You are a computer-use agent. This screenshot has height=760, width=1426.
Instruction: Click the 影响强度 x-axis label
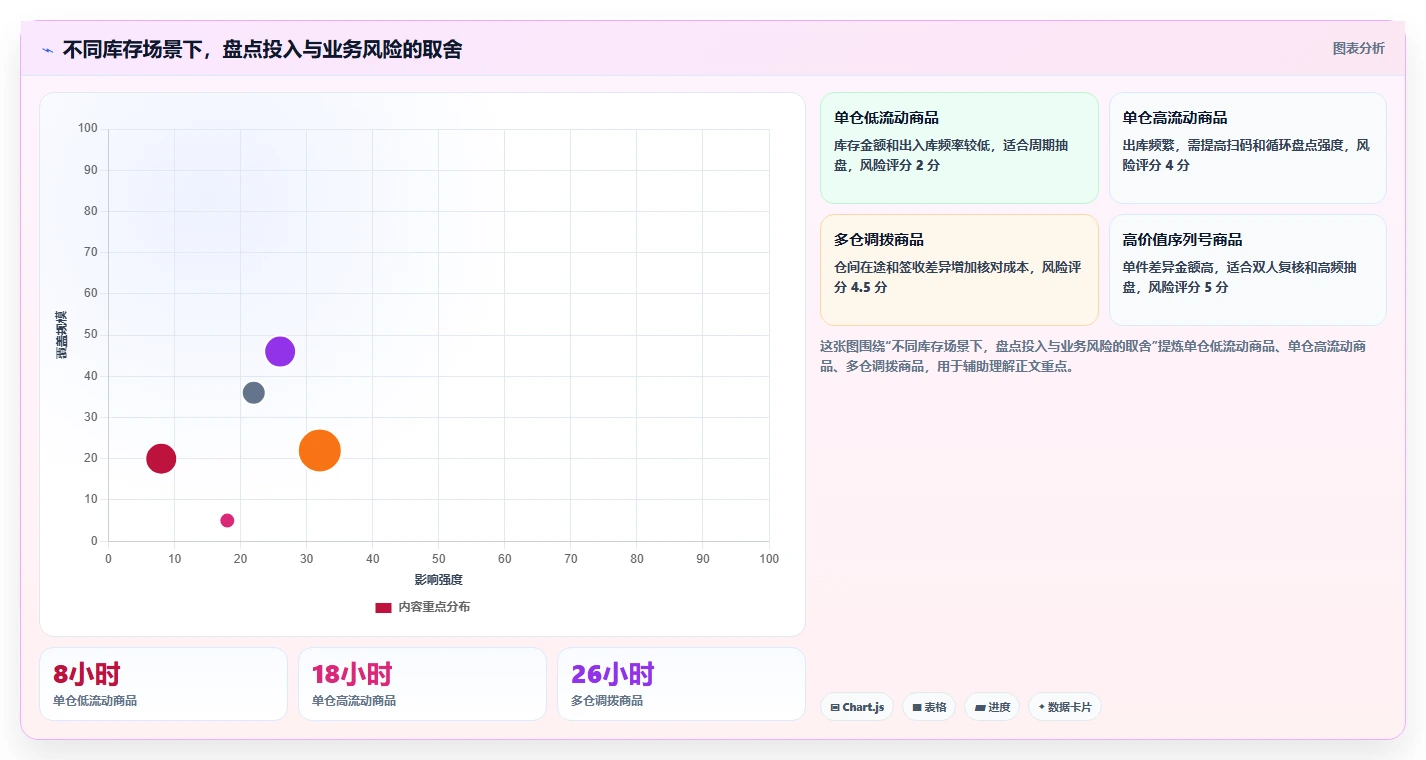coord(439,580)
